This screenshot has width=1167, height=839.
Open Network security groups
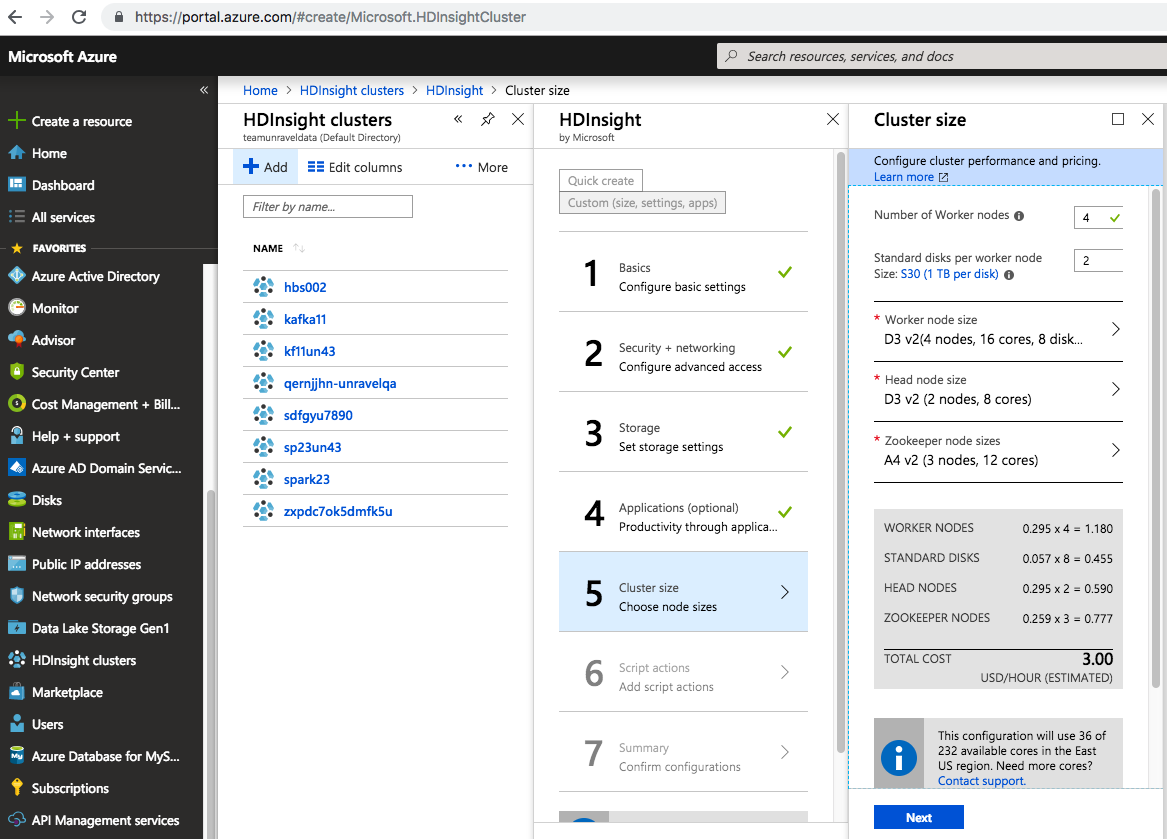tap(102, 596)
